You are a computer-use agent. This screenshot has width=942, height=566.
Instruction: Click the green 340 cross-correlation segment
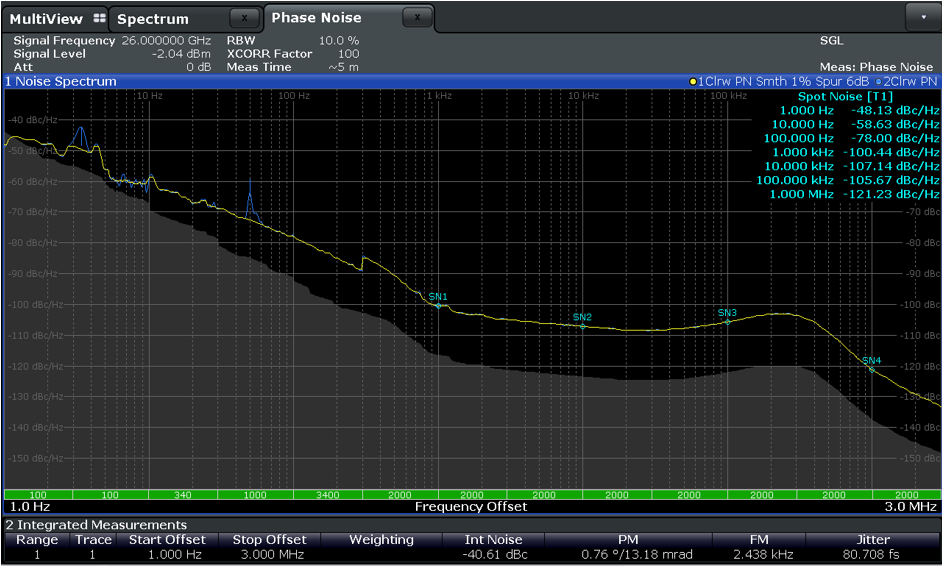point(183,494)
